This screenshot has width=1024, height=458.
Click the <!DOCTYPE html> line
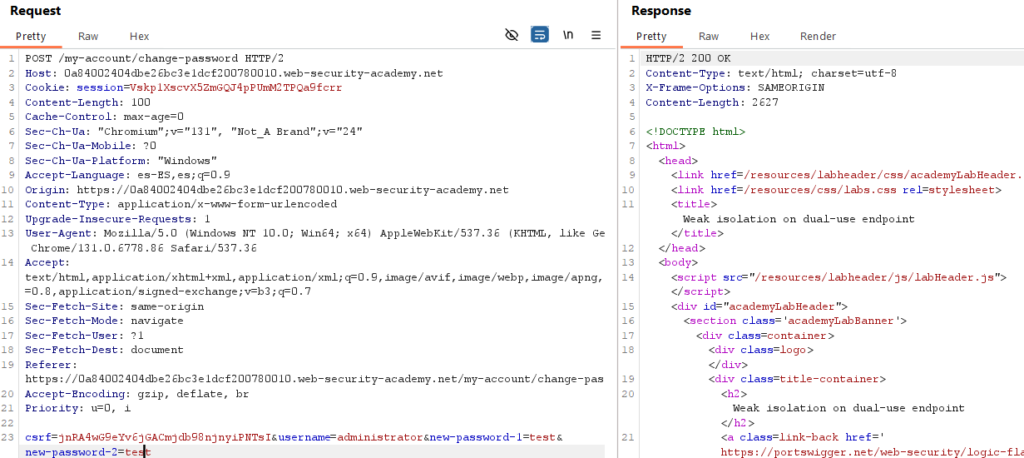(695, 131)
